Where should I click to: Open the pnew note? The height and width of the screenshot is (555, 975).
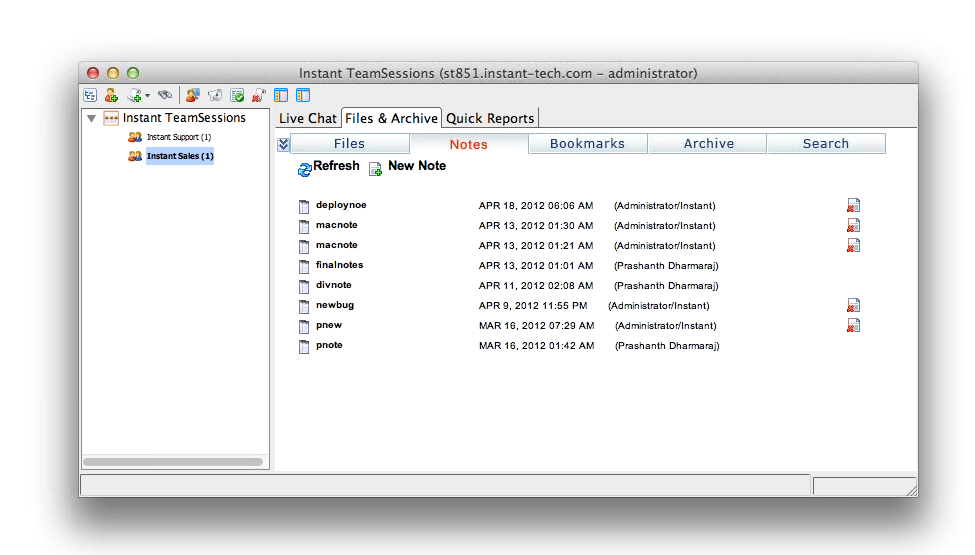pyautogui.click(x=328, y=325)
